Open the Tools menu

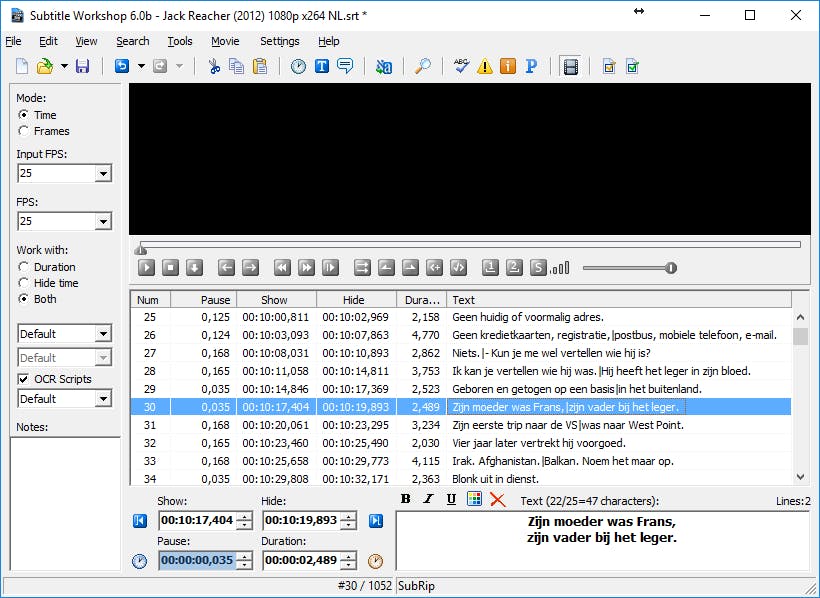(x=180, y=41)
